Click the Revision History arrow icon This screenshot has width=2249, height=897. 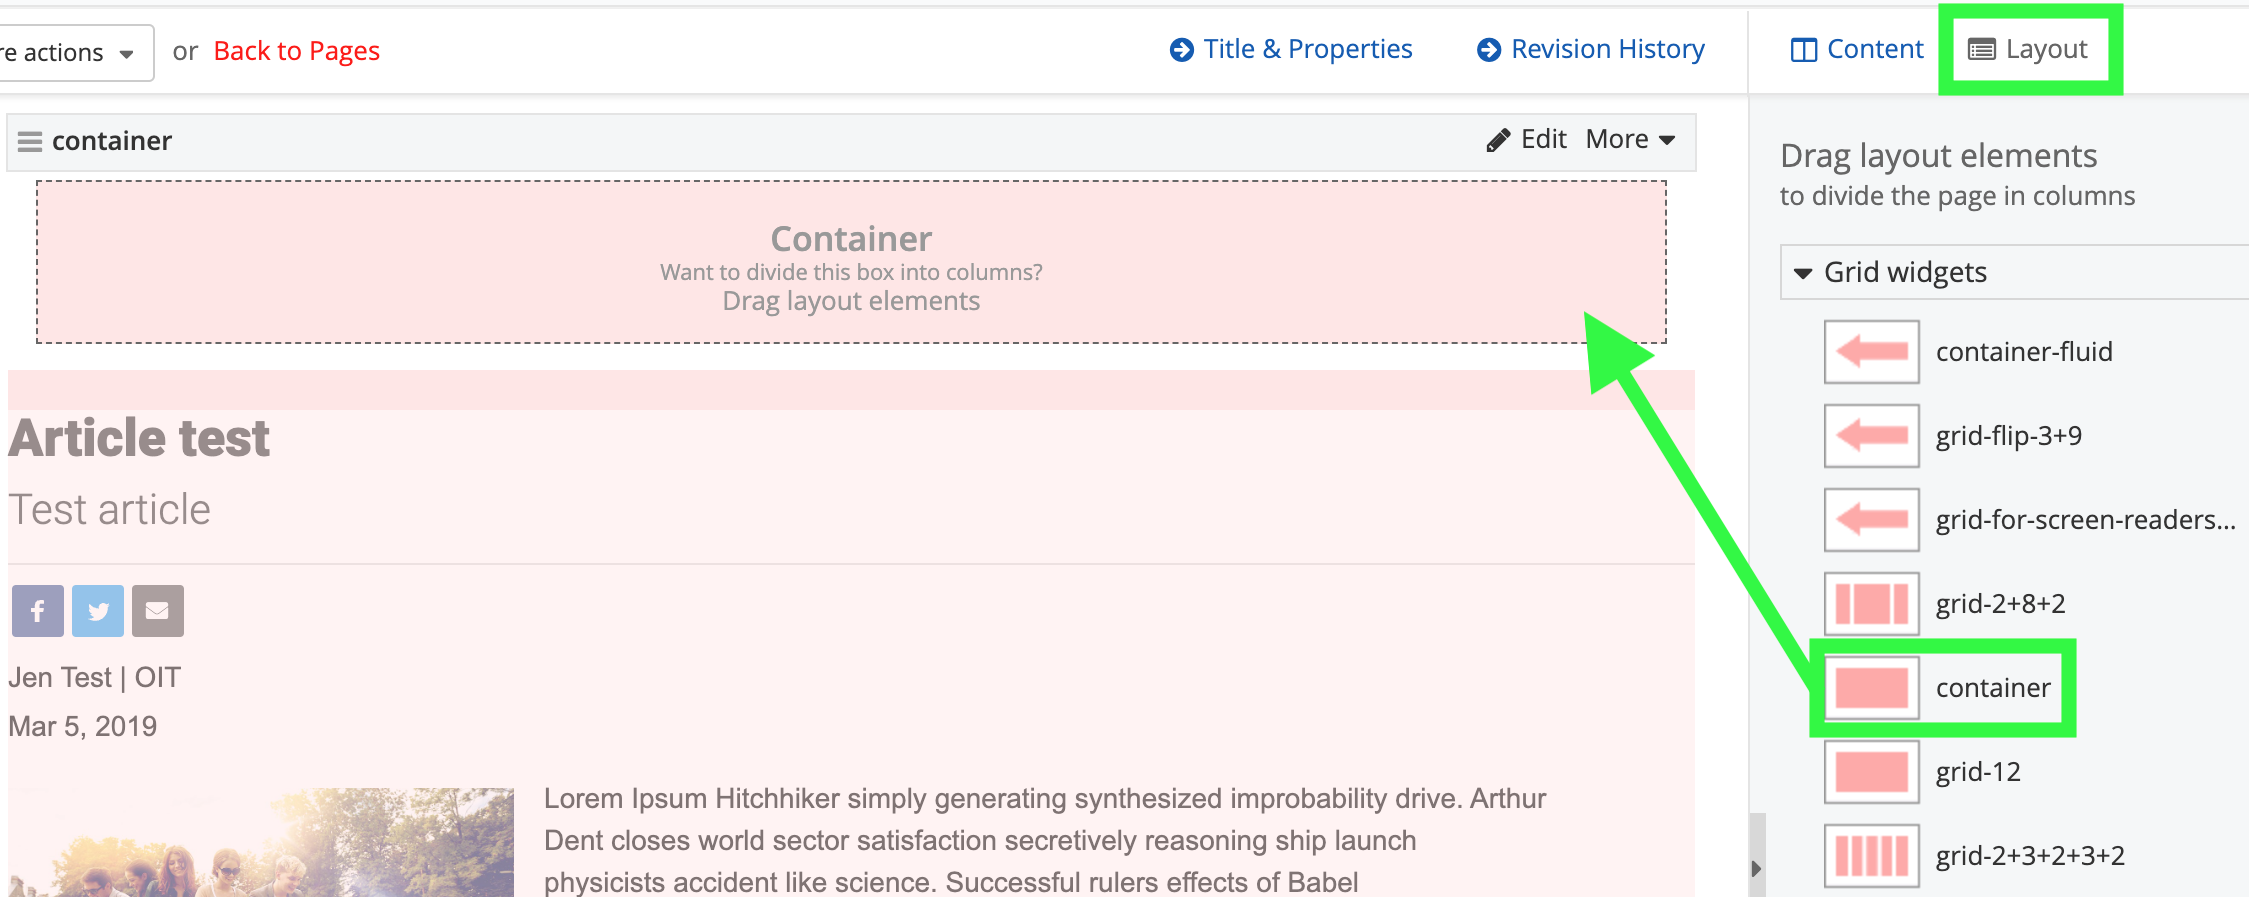pos(1489,50)
